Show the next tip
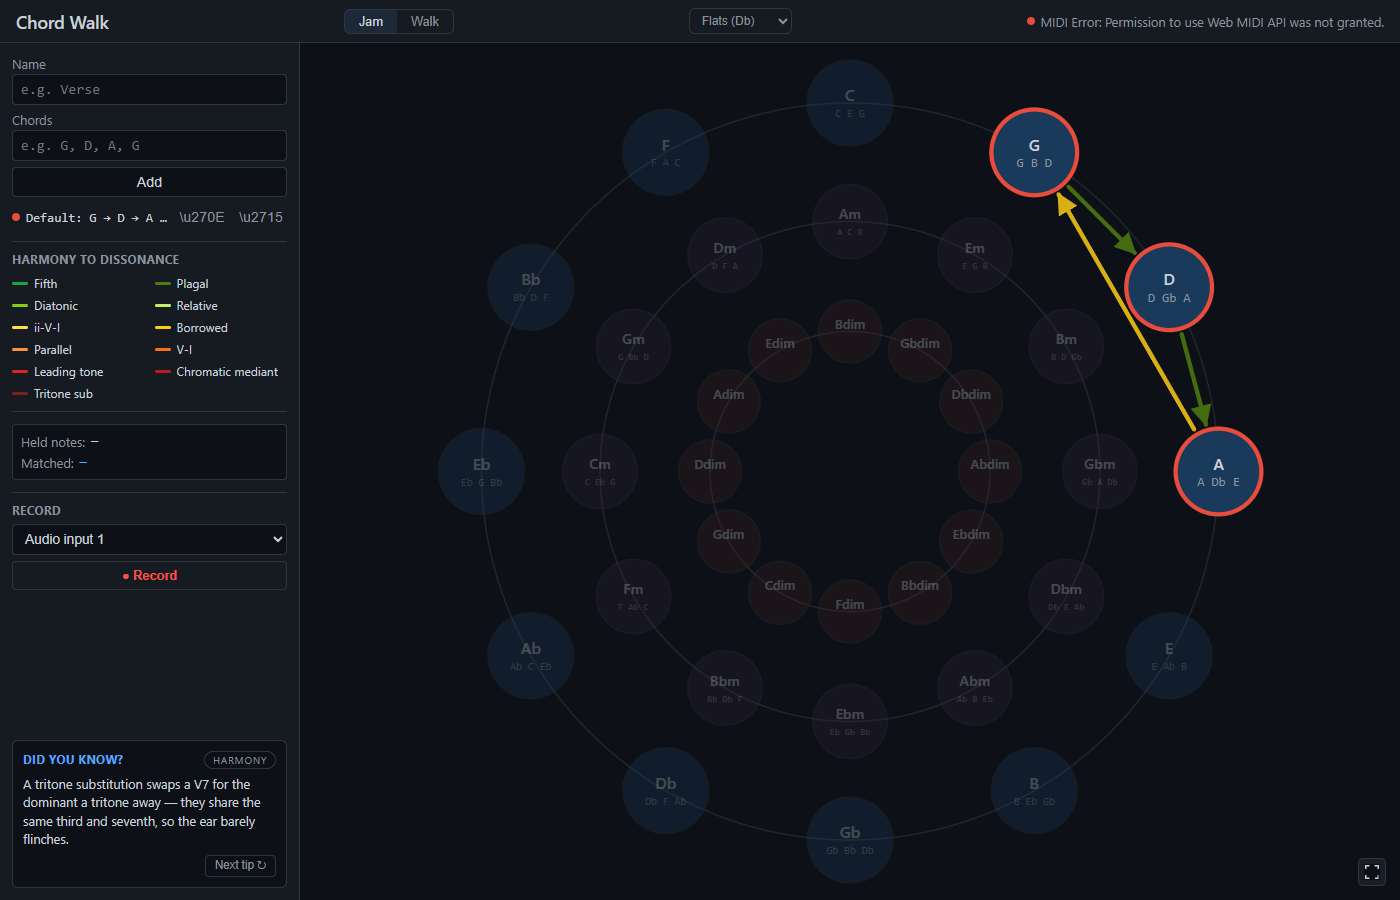This screenshot has height=900, width=1400. coord(240,865)
